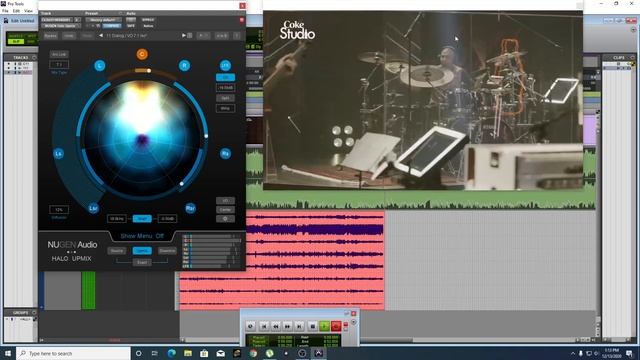Click the Windows Start button
Viewport: 640px width, 360px height.
(x=7, y=353)
